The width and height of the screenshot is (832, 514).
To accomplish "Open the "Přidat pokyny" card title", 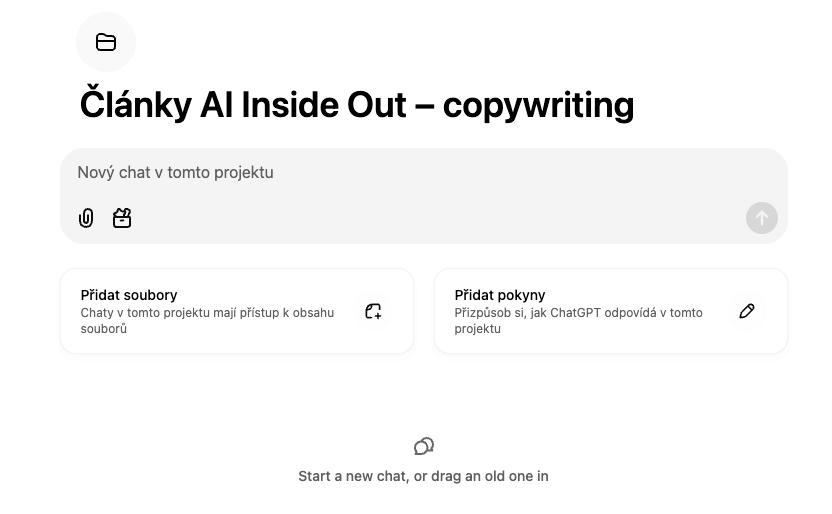I will [500, 295].
